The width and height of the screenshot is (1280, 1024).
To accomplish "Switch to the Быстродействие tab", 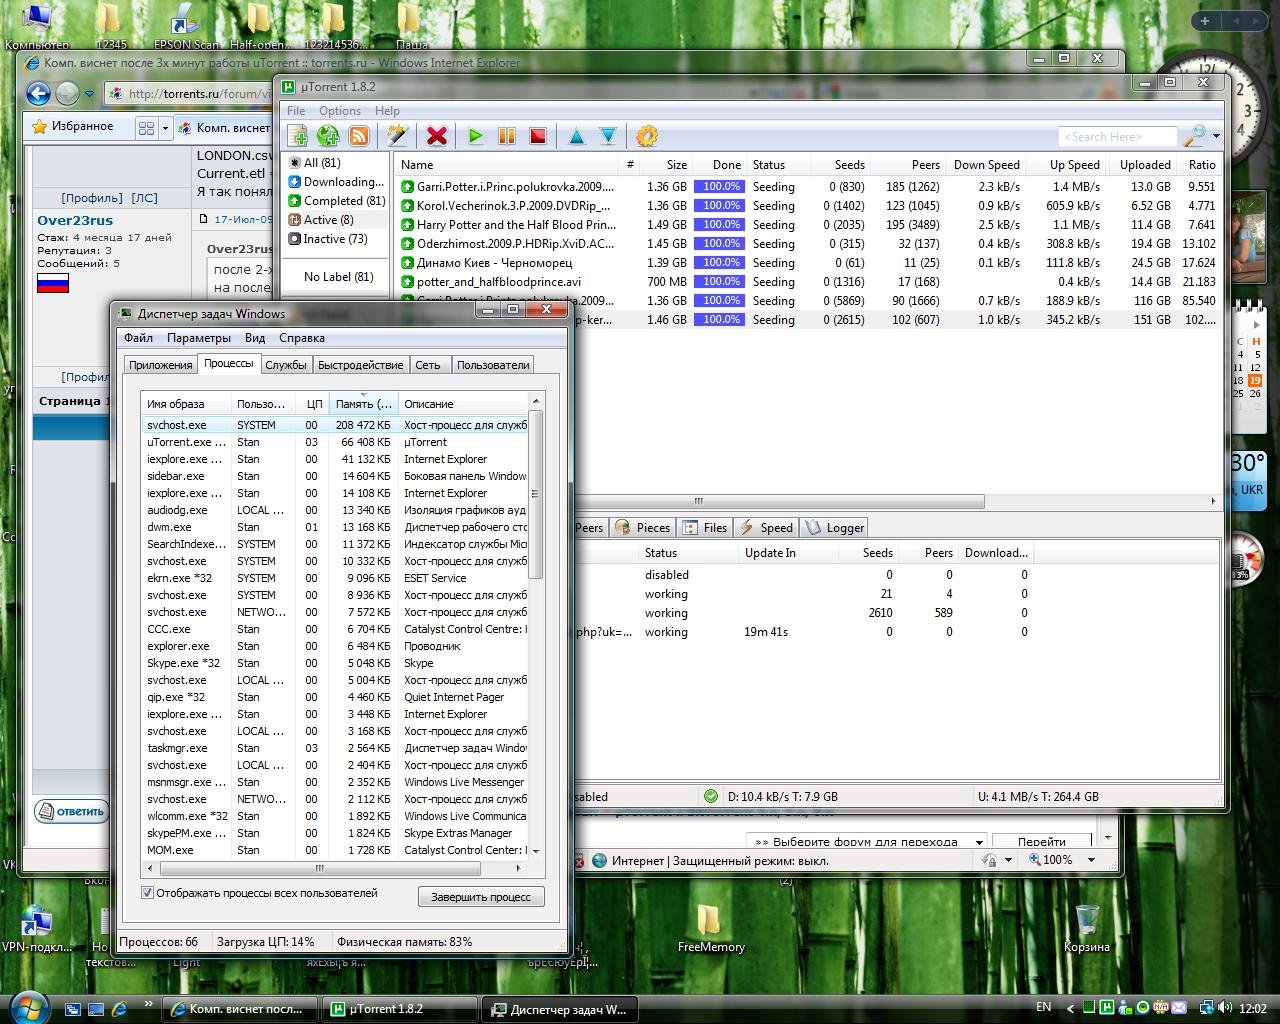I will (361, 365).
